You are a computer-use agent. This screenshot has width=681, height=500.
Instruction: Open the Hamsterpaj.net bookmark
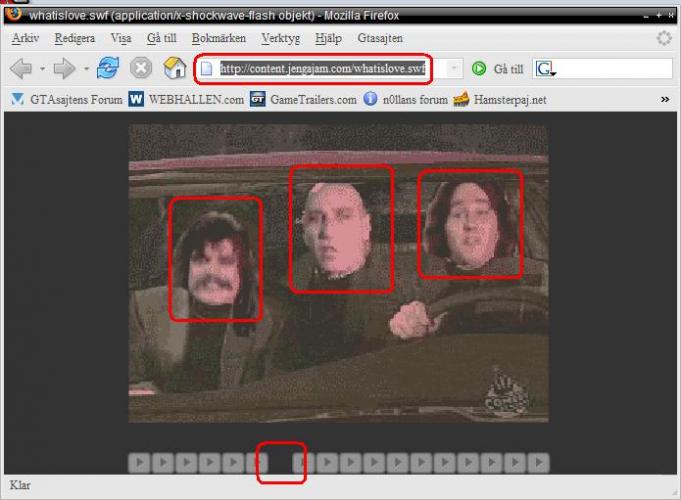pyautogui.click(x=500, y=100)
